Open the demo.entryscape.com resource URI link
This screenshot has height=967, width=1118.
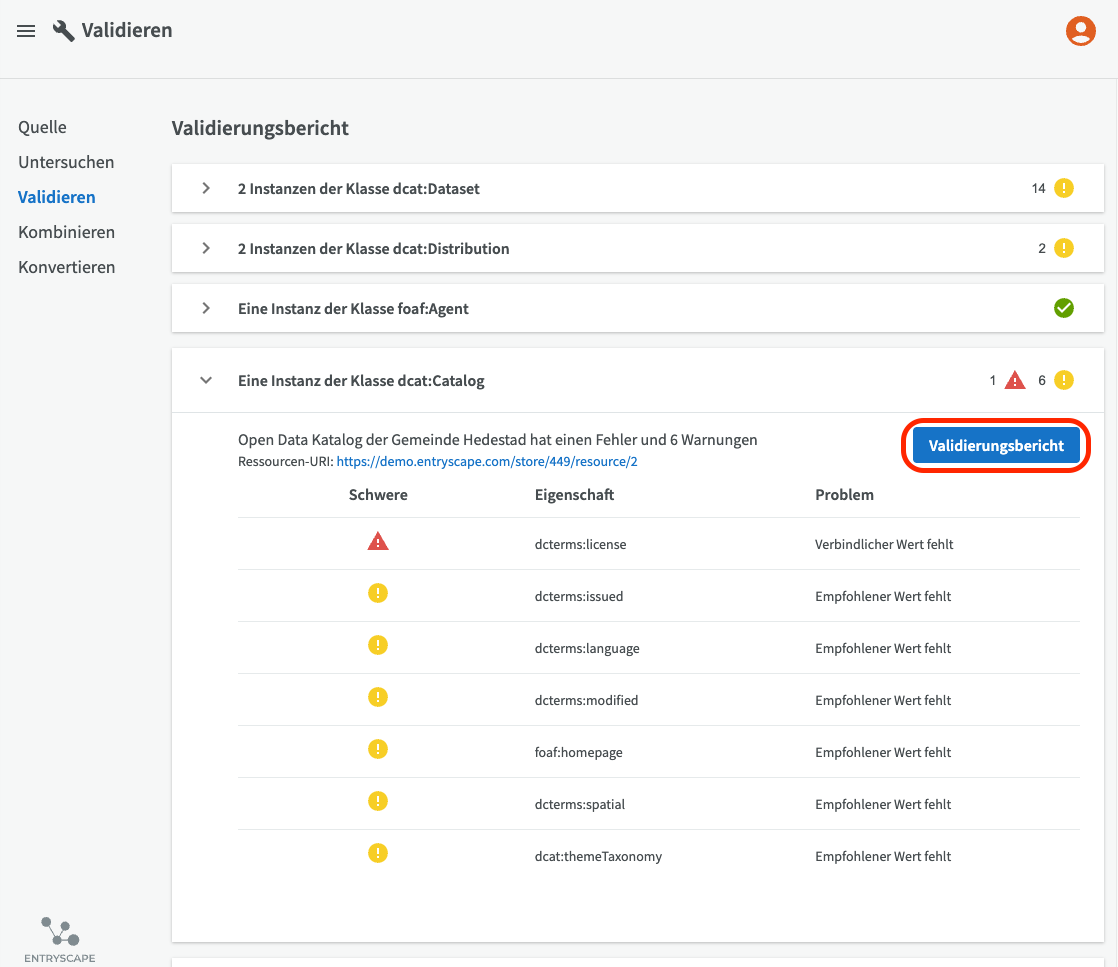coord(486,462)
